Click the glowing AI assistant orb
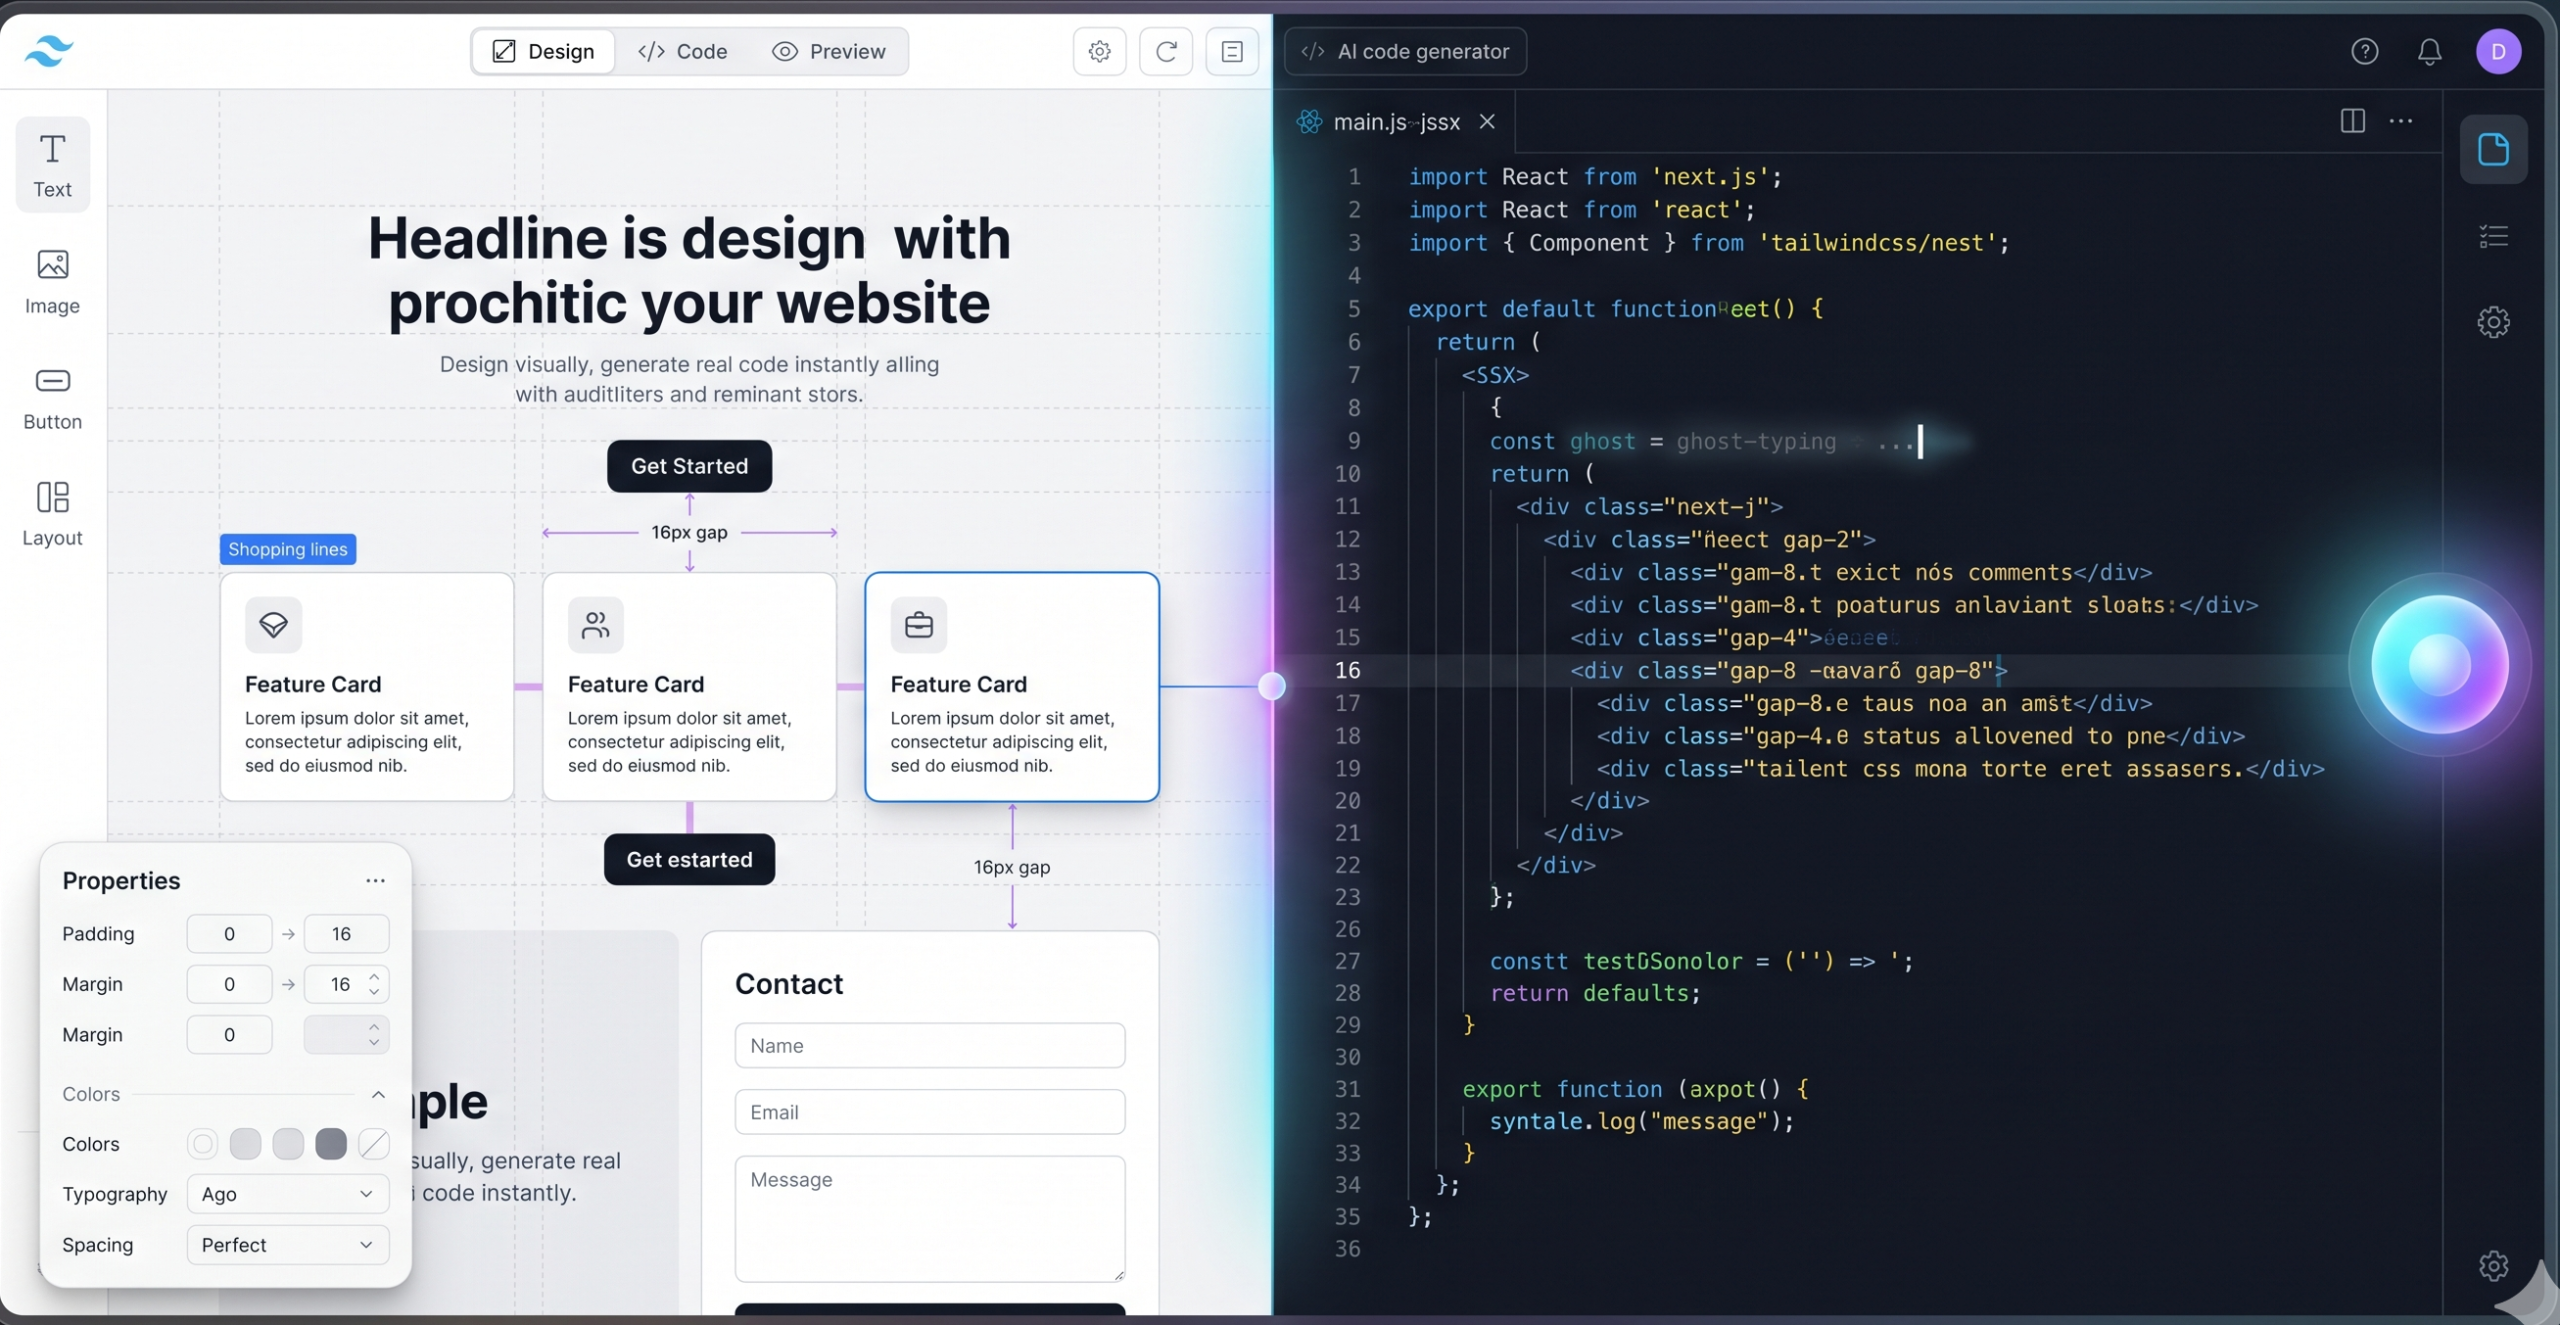Viewport: 2560px width, 1325px height. (2439, 665)
